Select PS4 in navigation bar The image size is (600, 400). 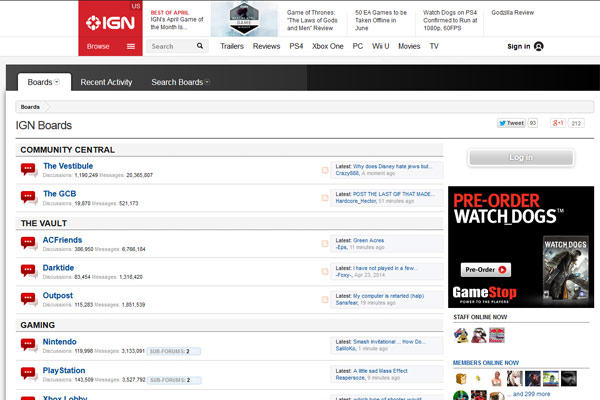click(296, 46)
